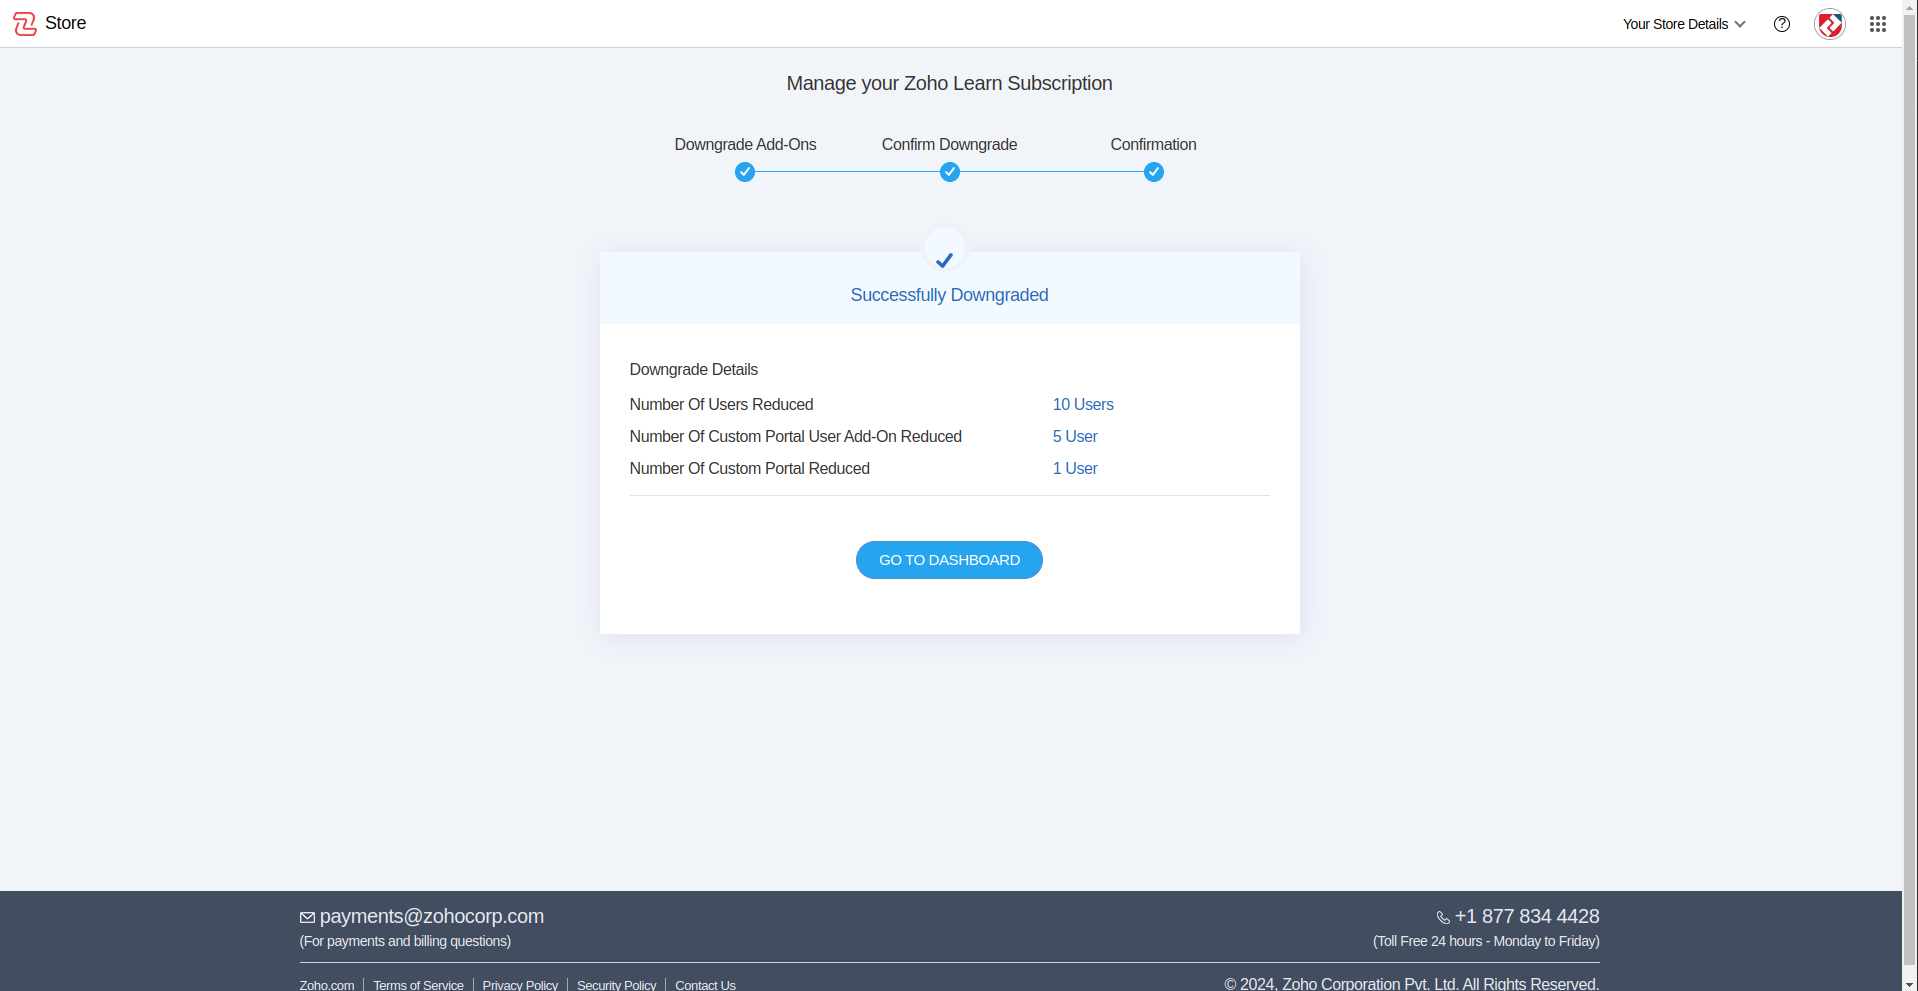Open the Terms of Service link
This screenshot has width=1918, height=991.
point(419,985)
